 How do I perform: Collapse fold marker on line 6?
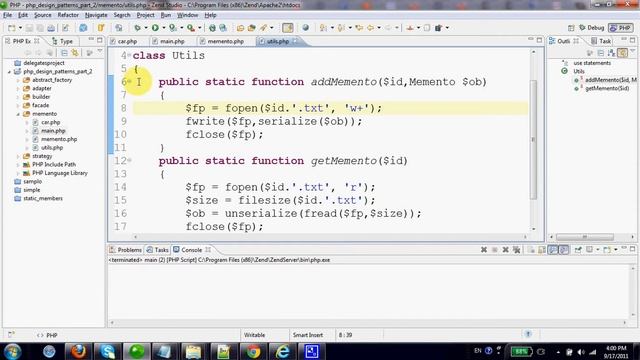129,81
